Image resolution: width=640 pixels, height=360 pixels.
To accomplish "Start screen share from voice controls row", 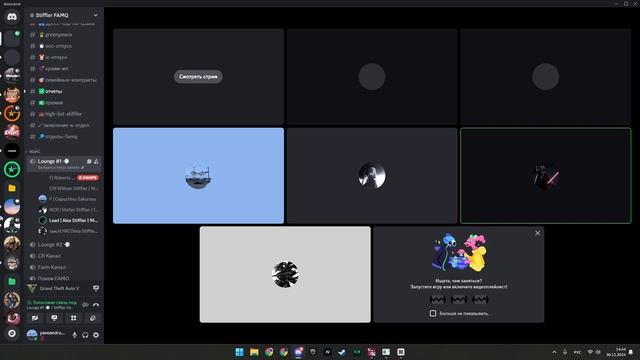I will pos(54,318).
